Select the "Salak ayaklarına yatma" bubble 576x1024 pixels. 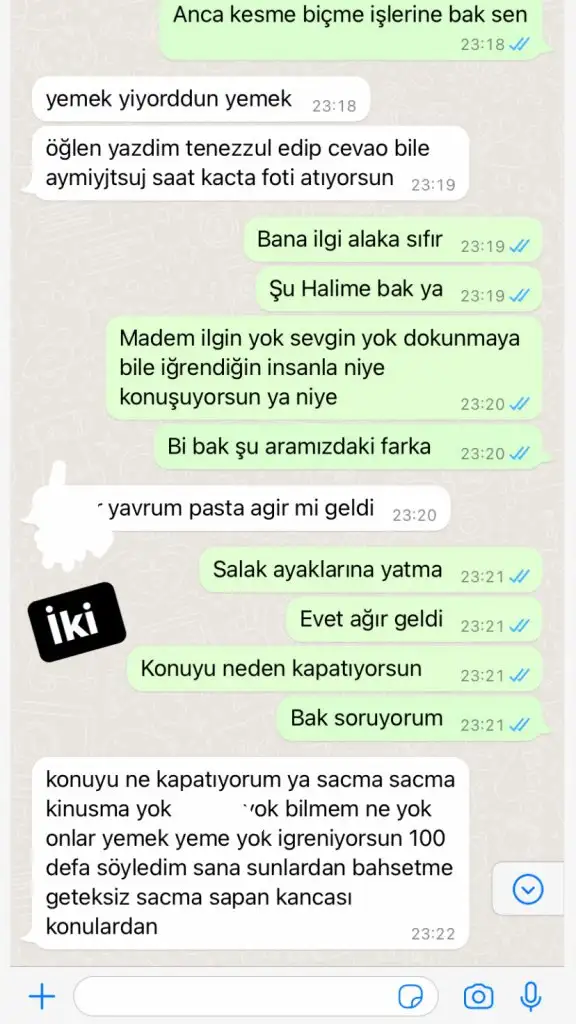(370, 570)
